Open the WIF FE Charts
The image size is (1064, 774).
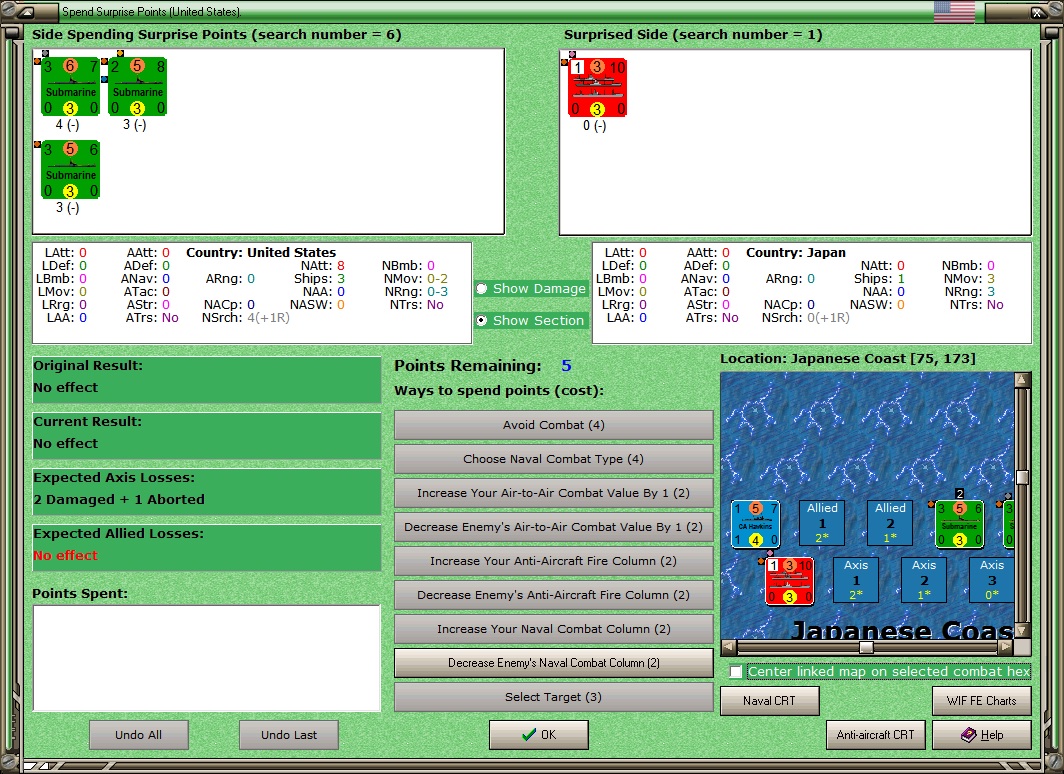(982, 701)
